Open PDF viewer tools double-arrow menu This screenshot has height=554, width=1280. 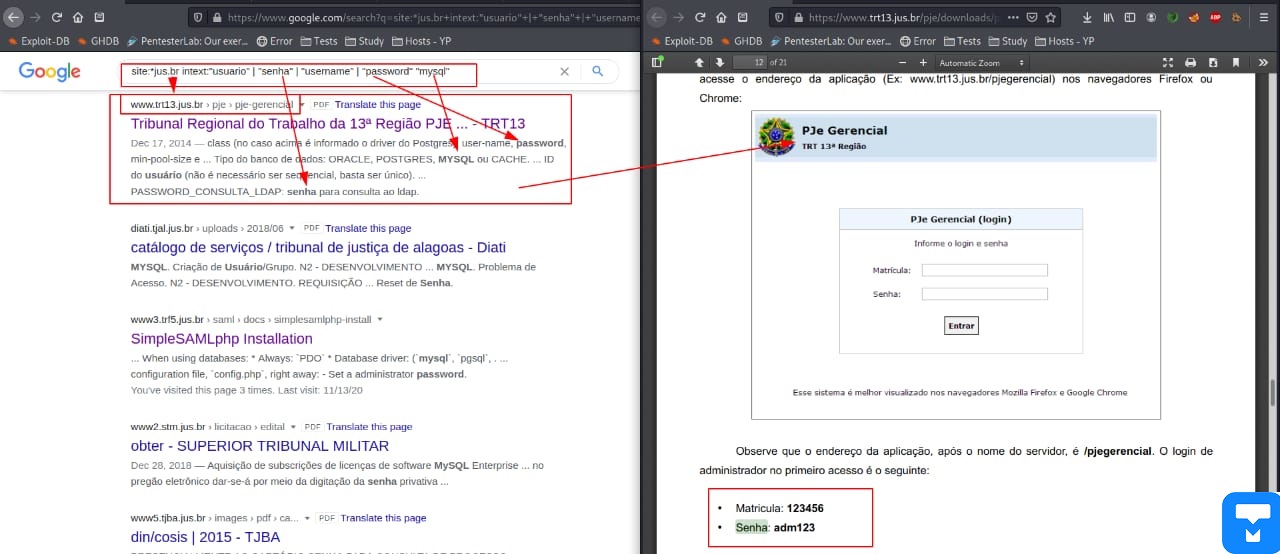click(x=1263, y=62)
